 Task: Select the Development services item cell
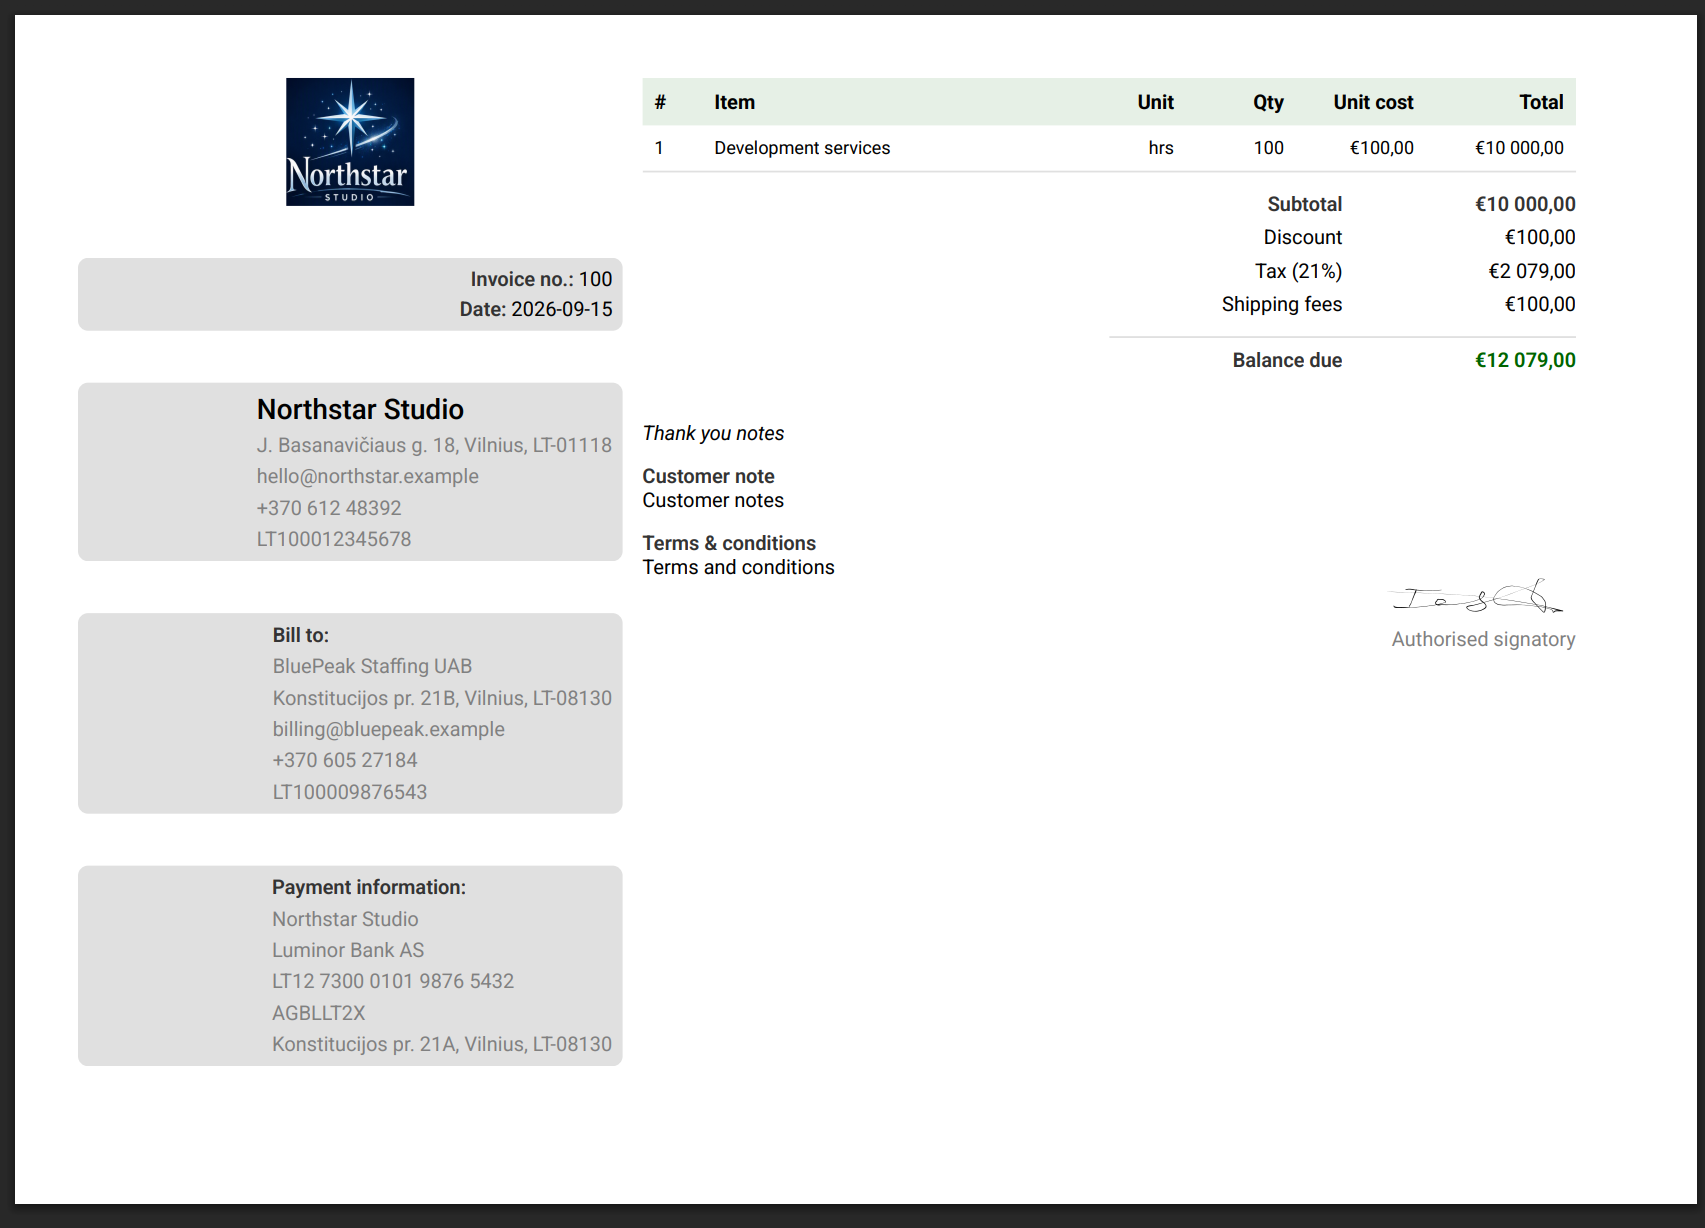pyautogui.click(x=802, y=148)
